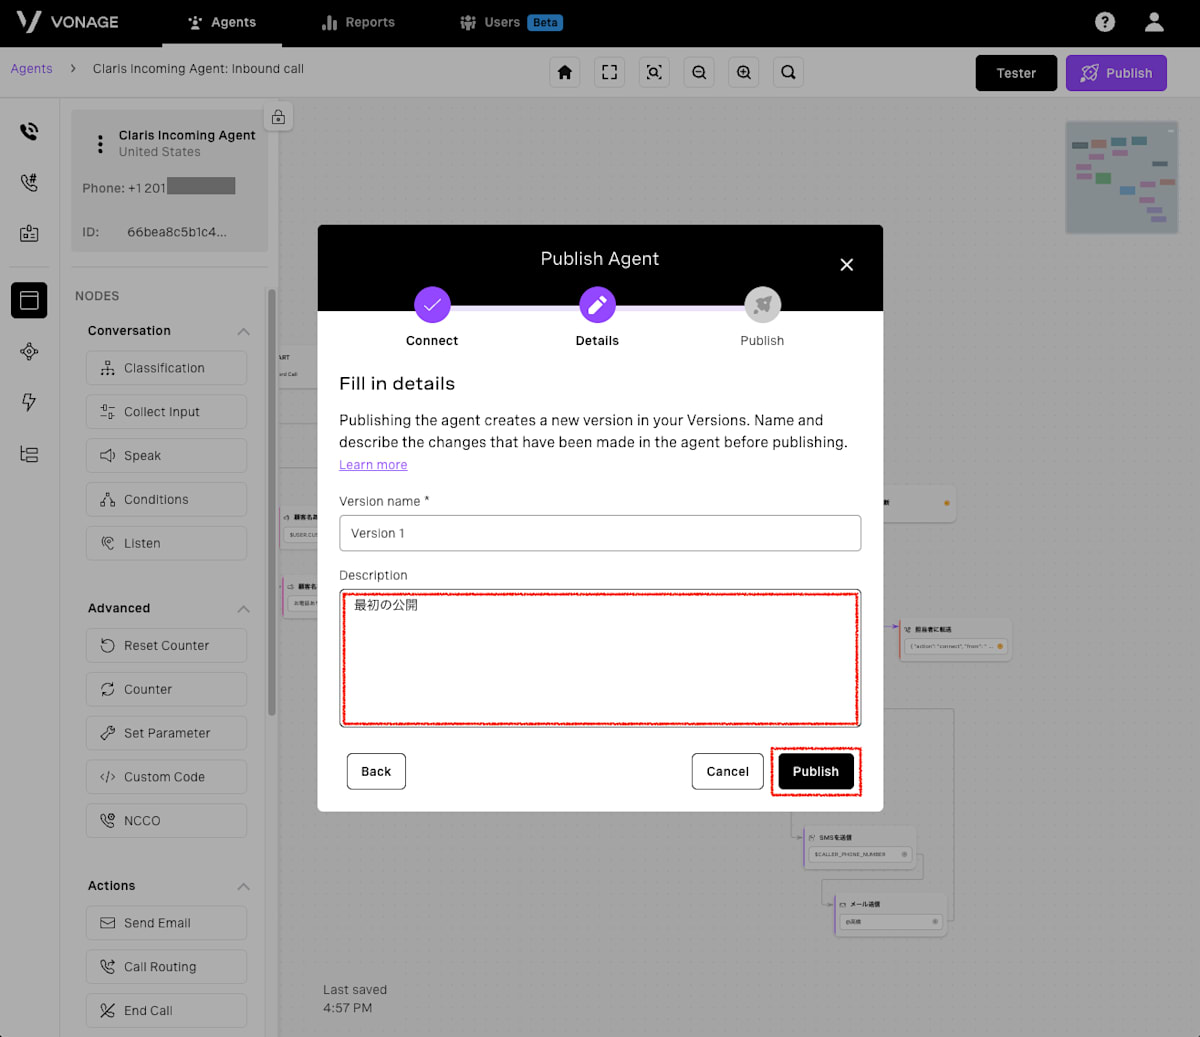Select the Reset Counter node
The image size is (1200, 1037).
tap(166, 646)
